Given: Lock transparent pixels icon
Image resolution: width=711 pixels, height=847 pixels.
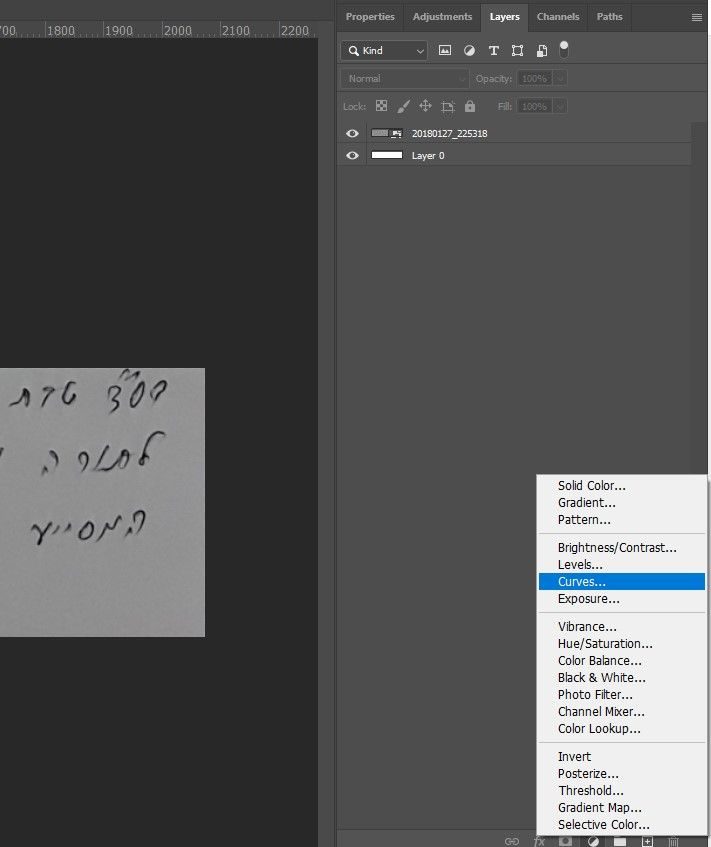Looking at the screenshot, I should click(381, 106).
